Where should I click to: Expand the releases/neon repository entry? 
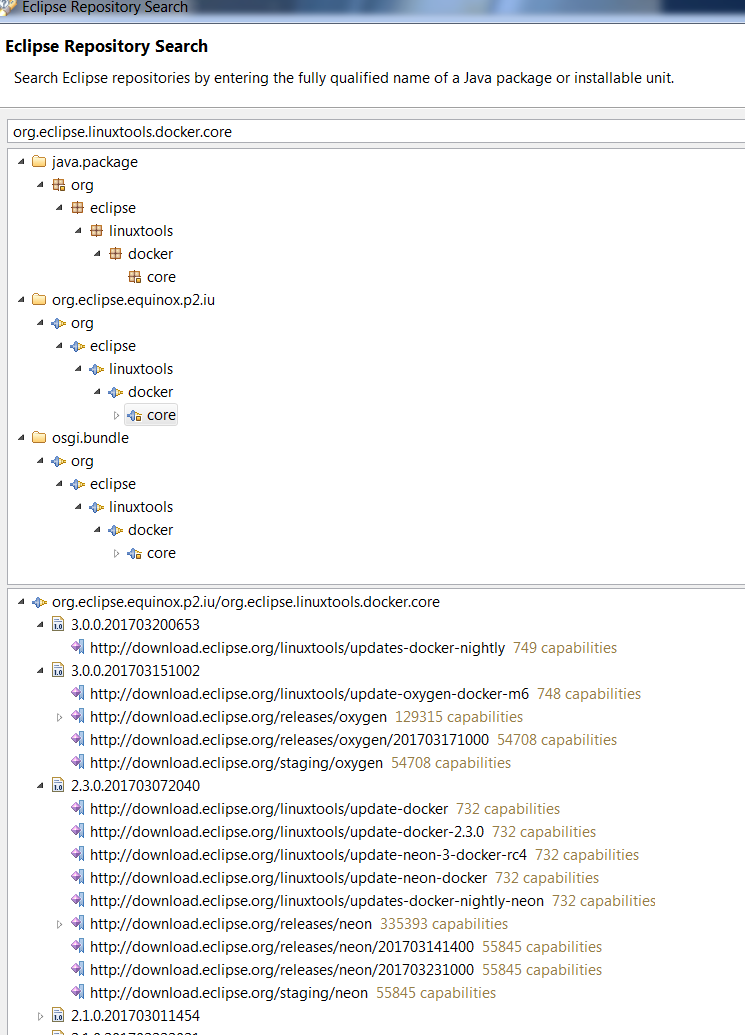[x=59, y=924]
